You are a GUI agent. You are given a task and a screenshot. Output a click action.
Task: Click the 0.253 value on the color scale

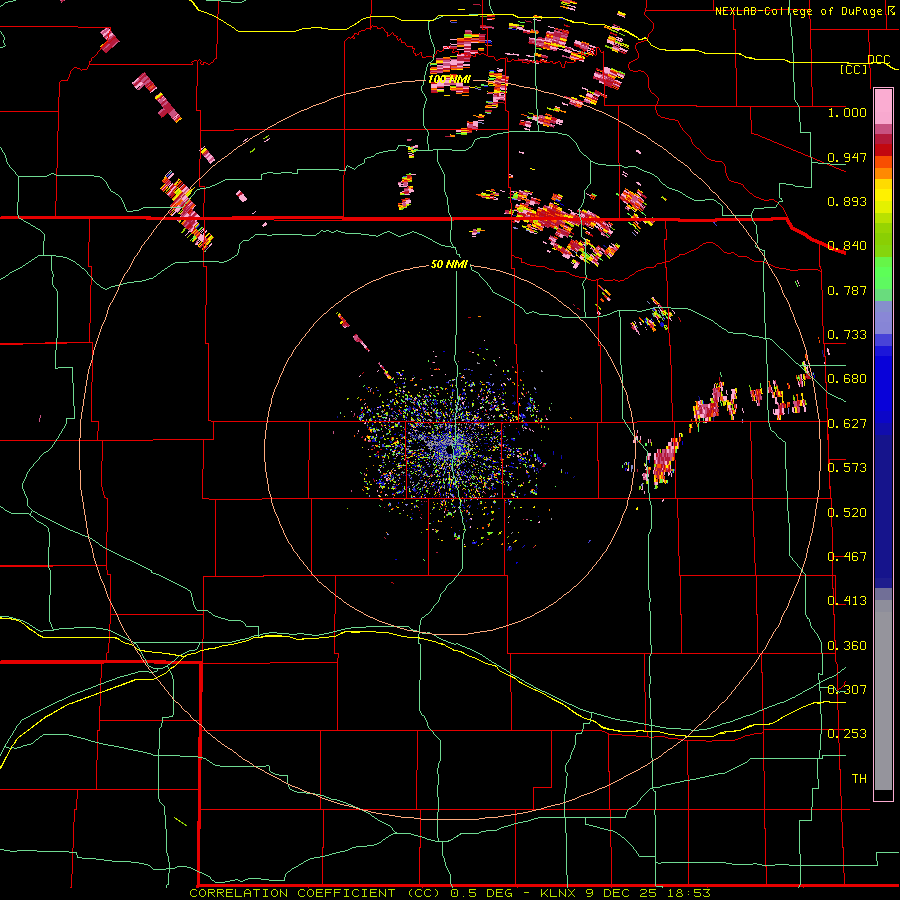pos(847,734)
